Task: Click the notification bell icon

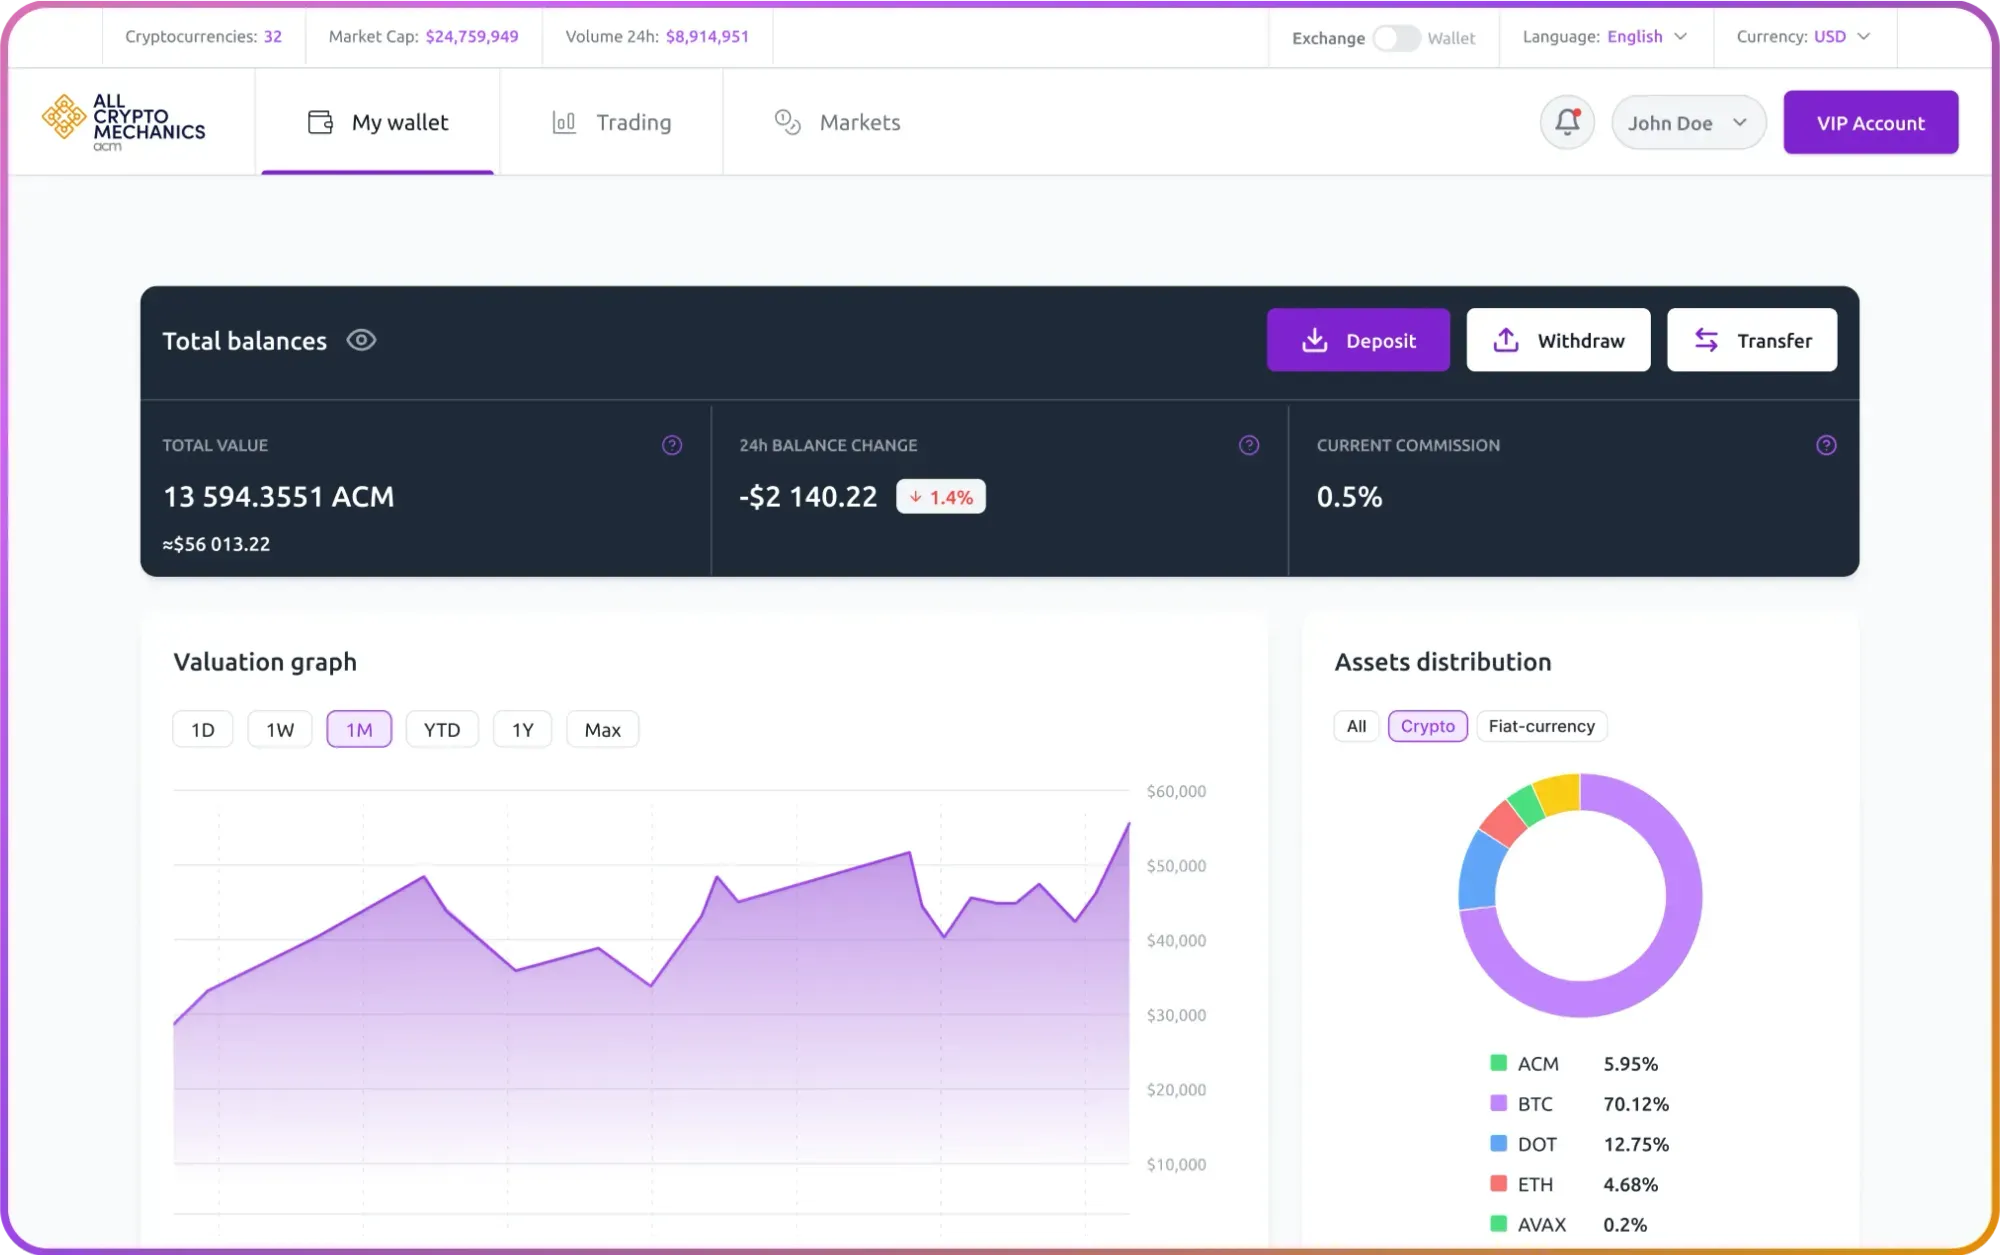Action: tap(1567, 122)
